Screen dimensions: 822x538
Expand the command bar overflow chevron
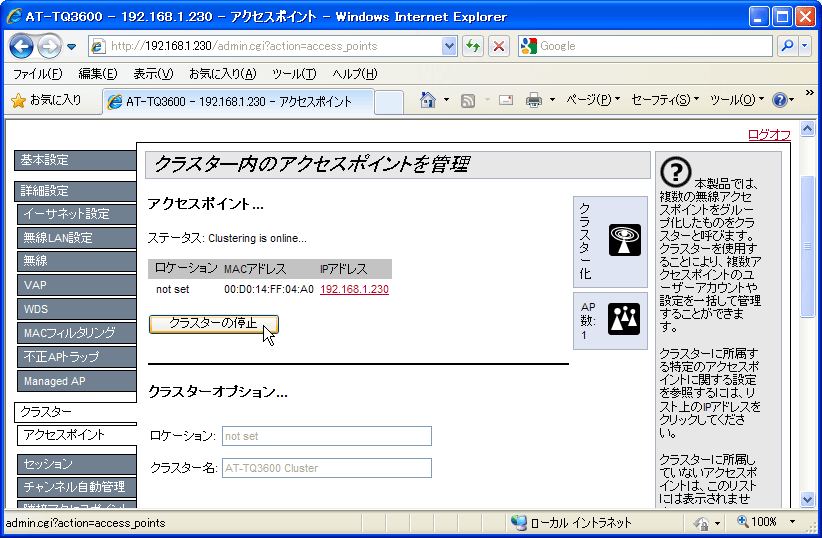click(x=809, y=93)
